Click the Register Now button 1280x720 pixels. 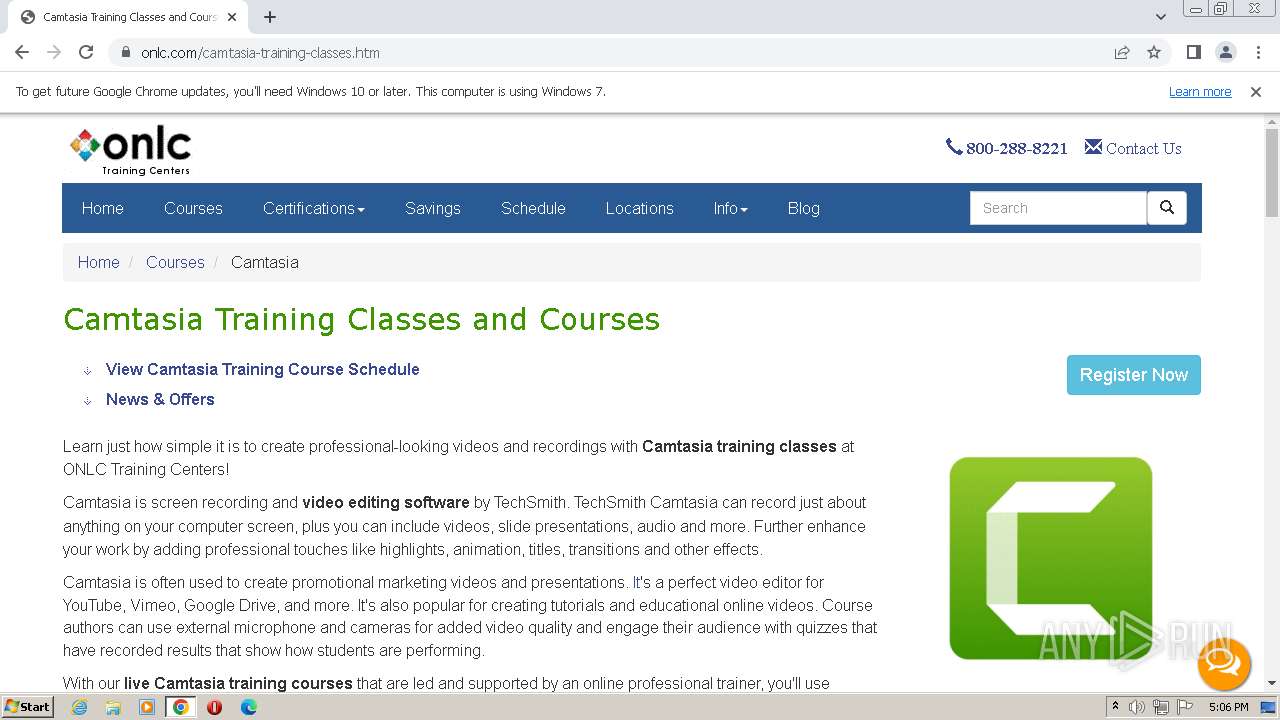pyautogui.click(x=1134, y=375)
